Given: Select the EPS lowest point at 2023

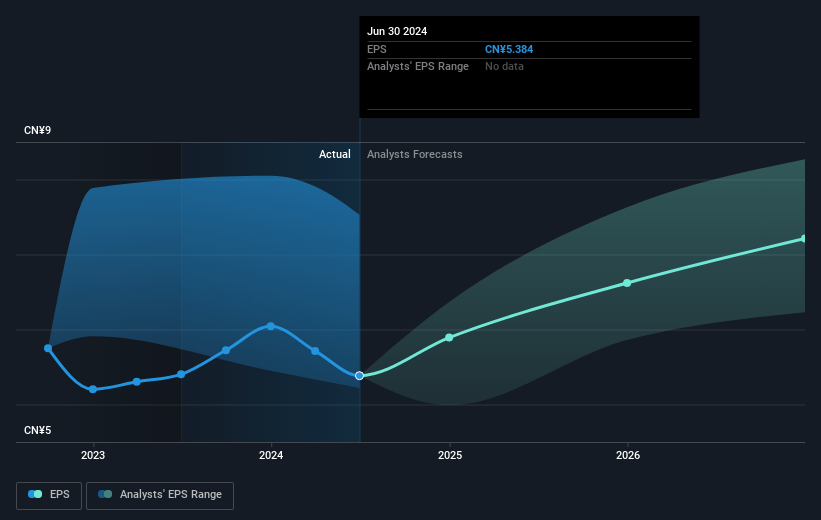Looking at the screenshot, I should (x=93, y=389).
